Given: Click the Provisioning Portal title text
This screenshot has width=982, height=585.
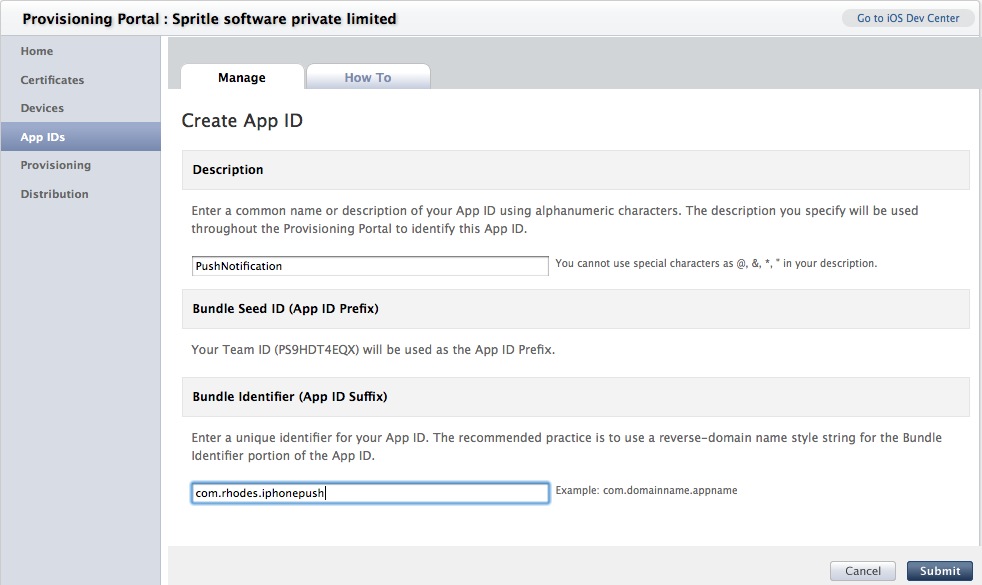Looking at the screenshot, I should (209, 19).
